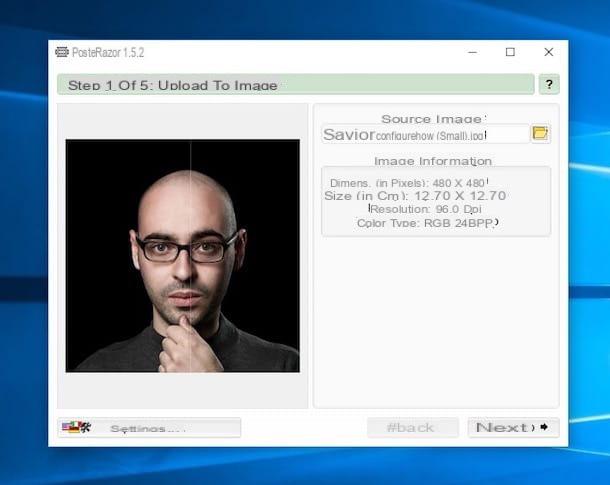Screen dimensions: 610x485
Task: Click the Size in cm value line
Action: [414, 196]
